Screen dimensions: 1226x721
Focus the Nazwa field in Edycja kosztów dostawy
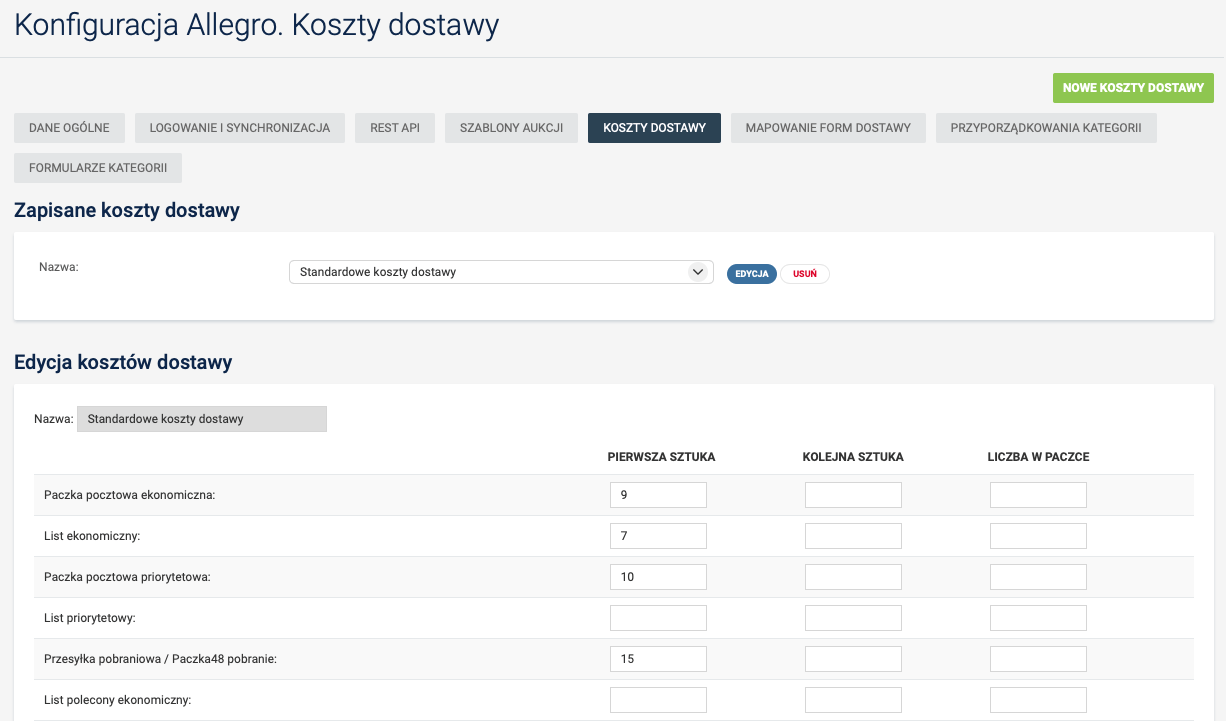pos(202,419)
